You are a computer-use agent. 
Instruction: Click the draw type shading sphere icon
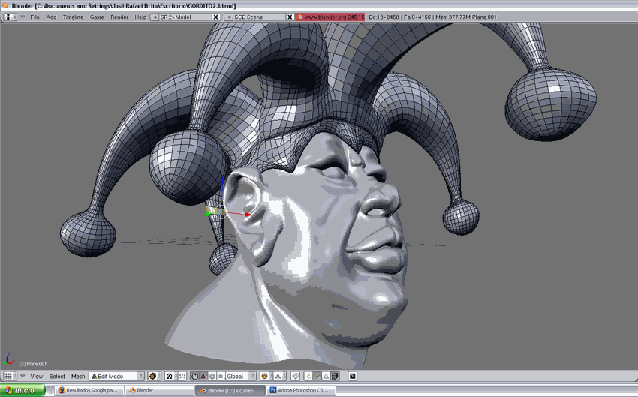[x=153, y=376]
